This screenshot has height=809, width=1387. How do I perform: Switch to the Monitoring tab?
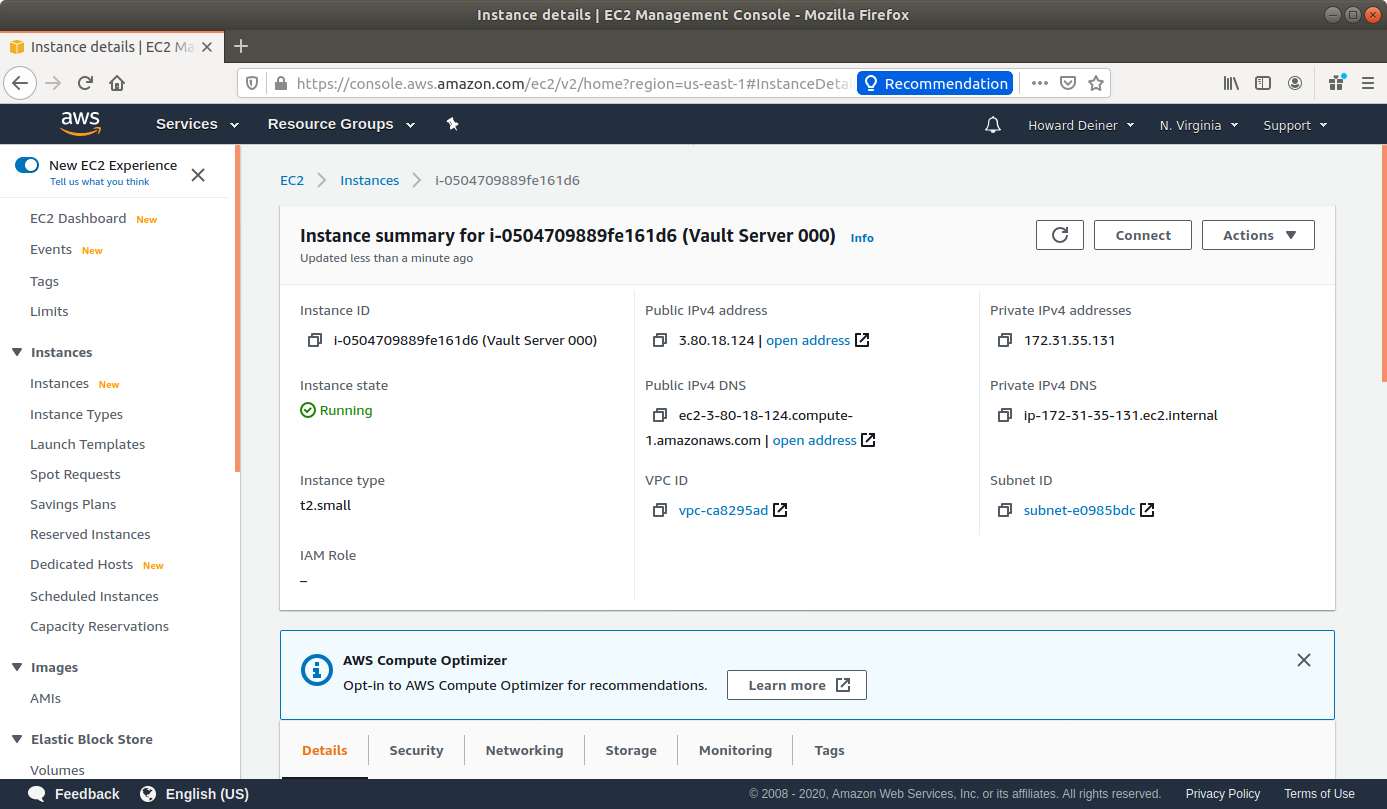point(735,750)
